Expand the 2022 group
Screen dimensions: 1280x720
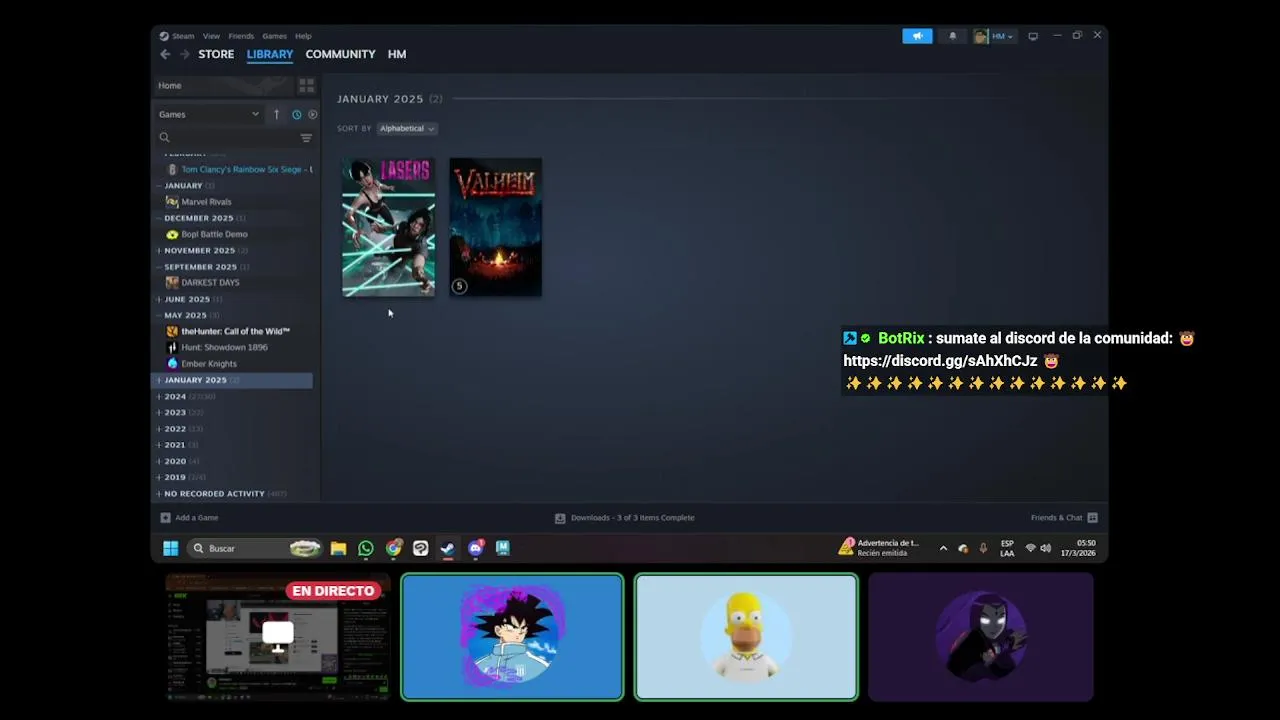[159, 429]
